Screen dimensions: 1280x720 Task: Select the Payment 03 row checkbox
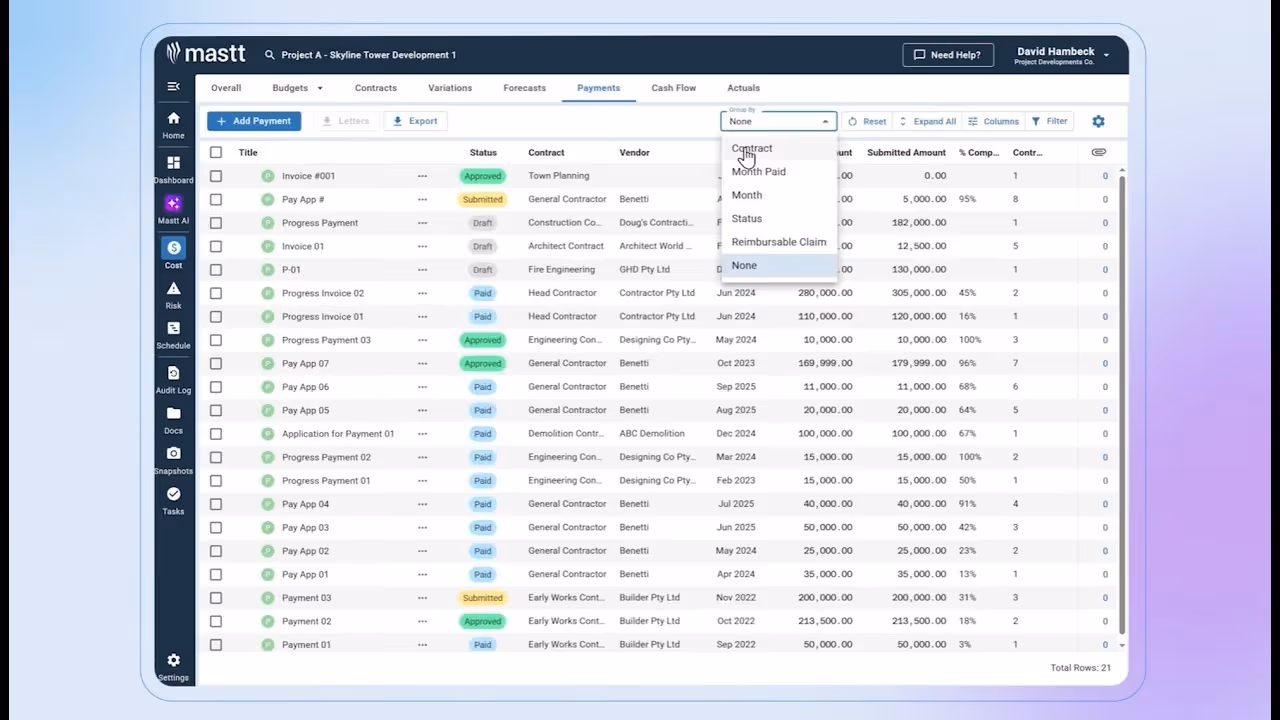pyautogui.click(x=215, y=597)
